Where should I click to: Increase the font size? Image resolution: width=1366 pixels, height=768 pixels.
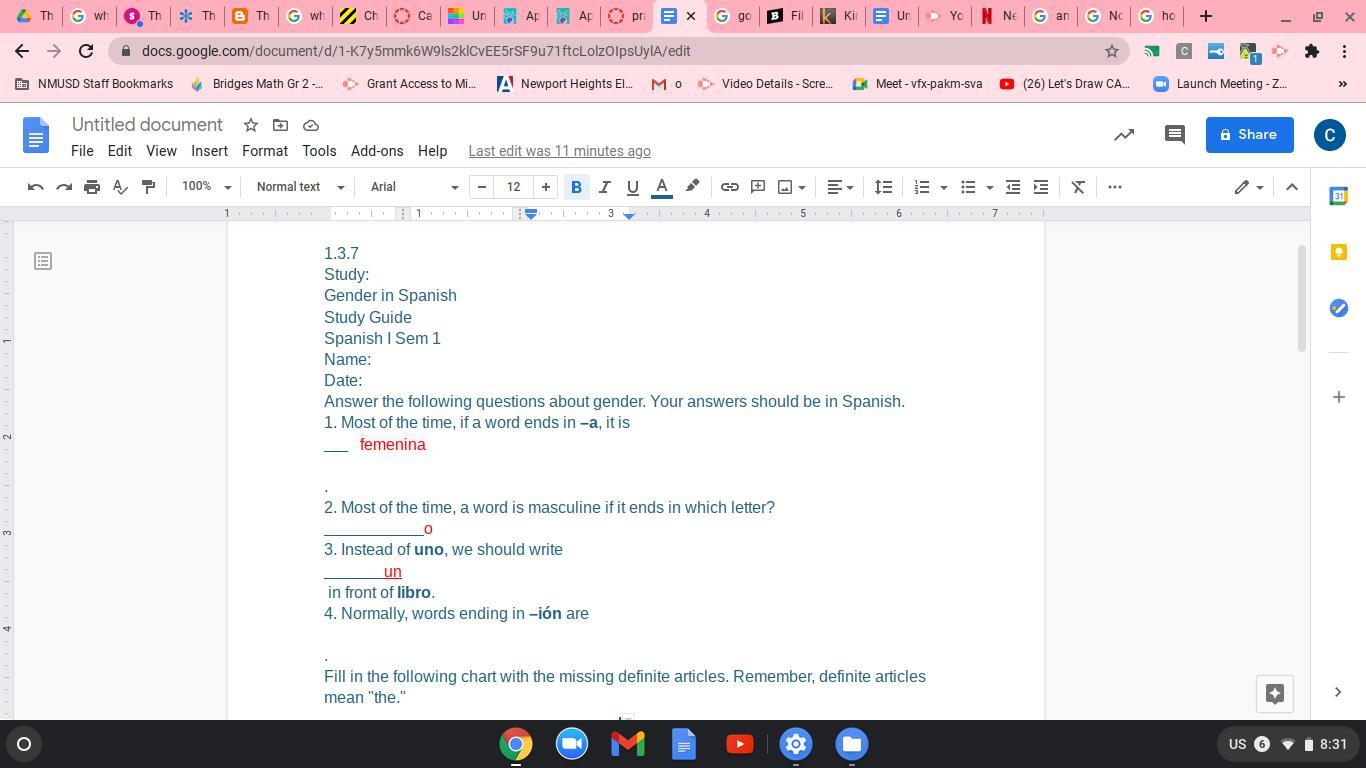click(546, 187)
